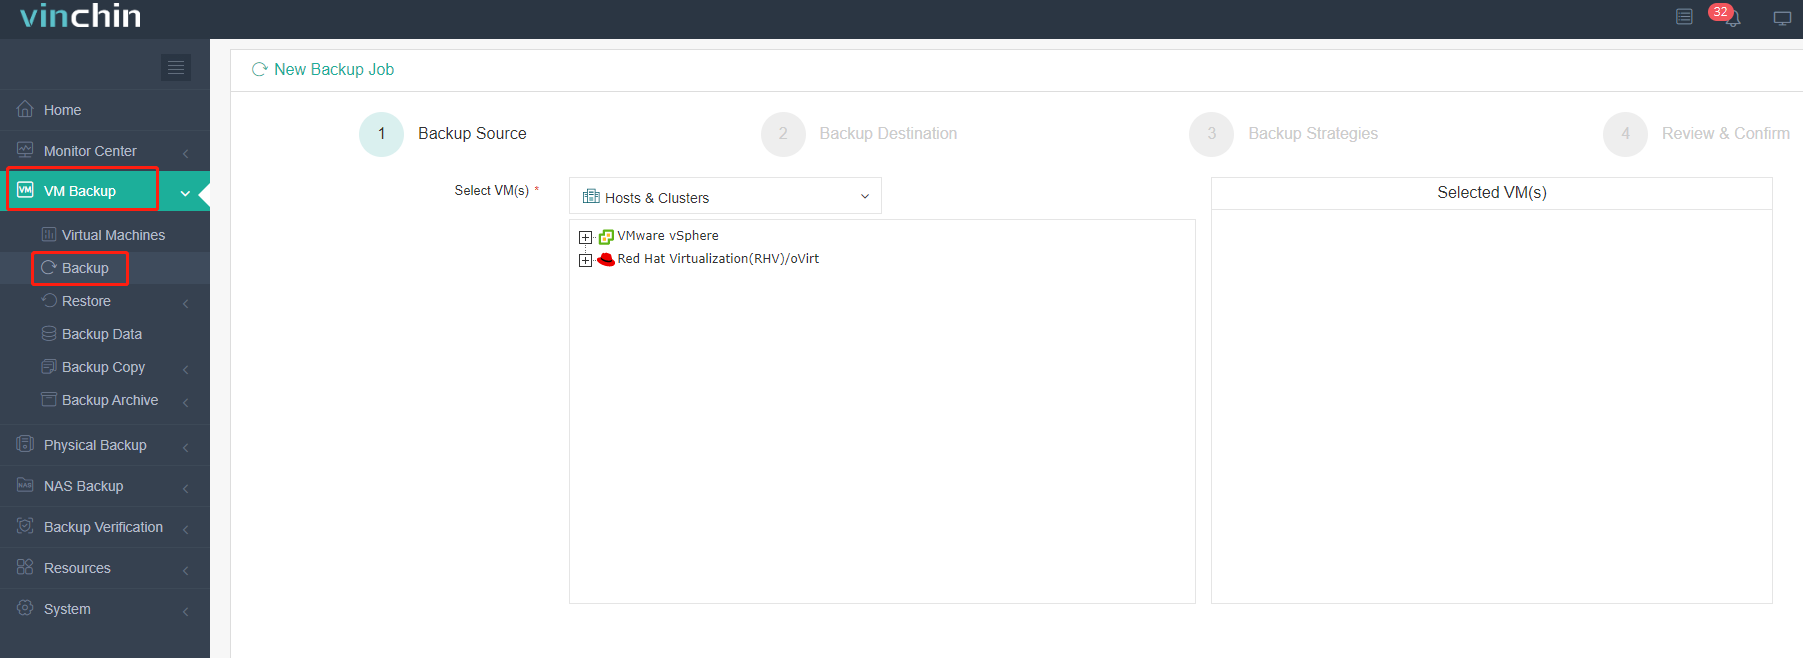Click the Restore counter-clockwise icon
This screenshot has height=658, width=1803.
pyautogui.click(x=48, y=300)
